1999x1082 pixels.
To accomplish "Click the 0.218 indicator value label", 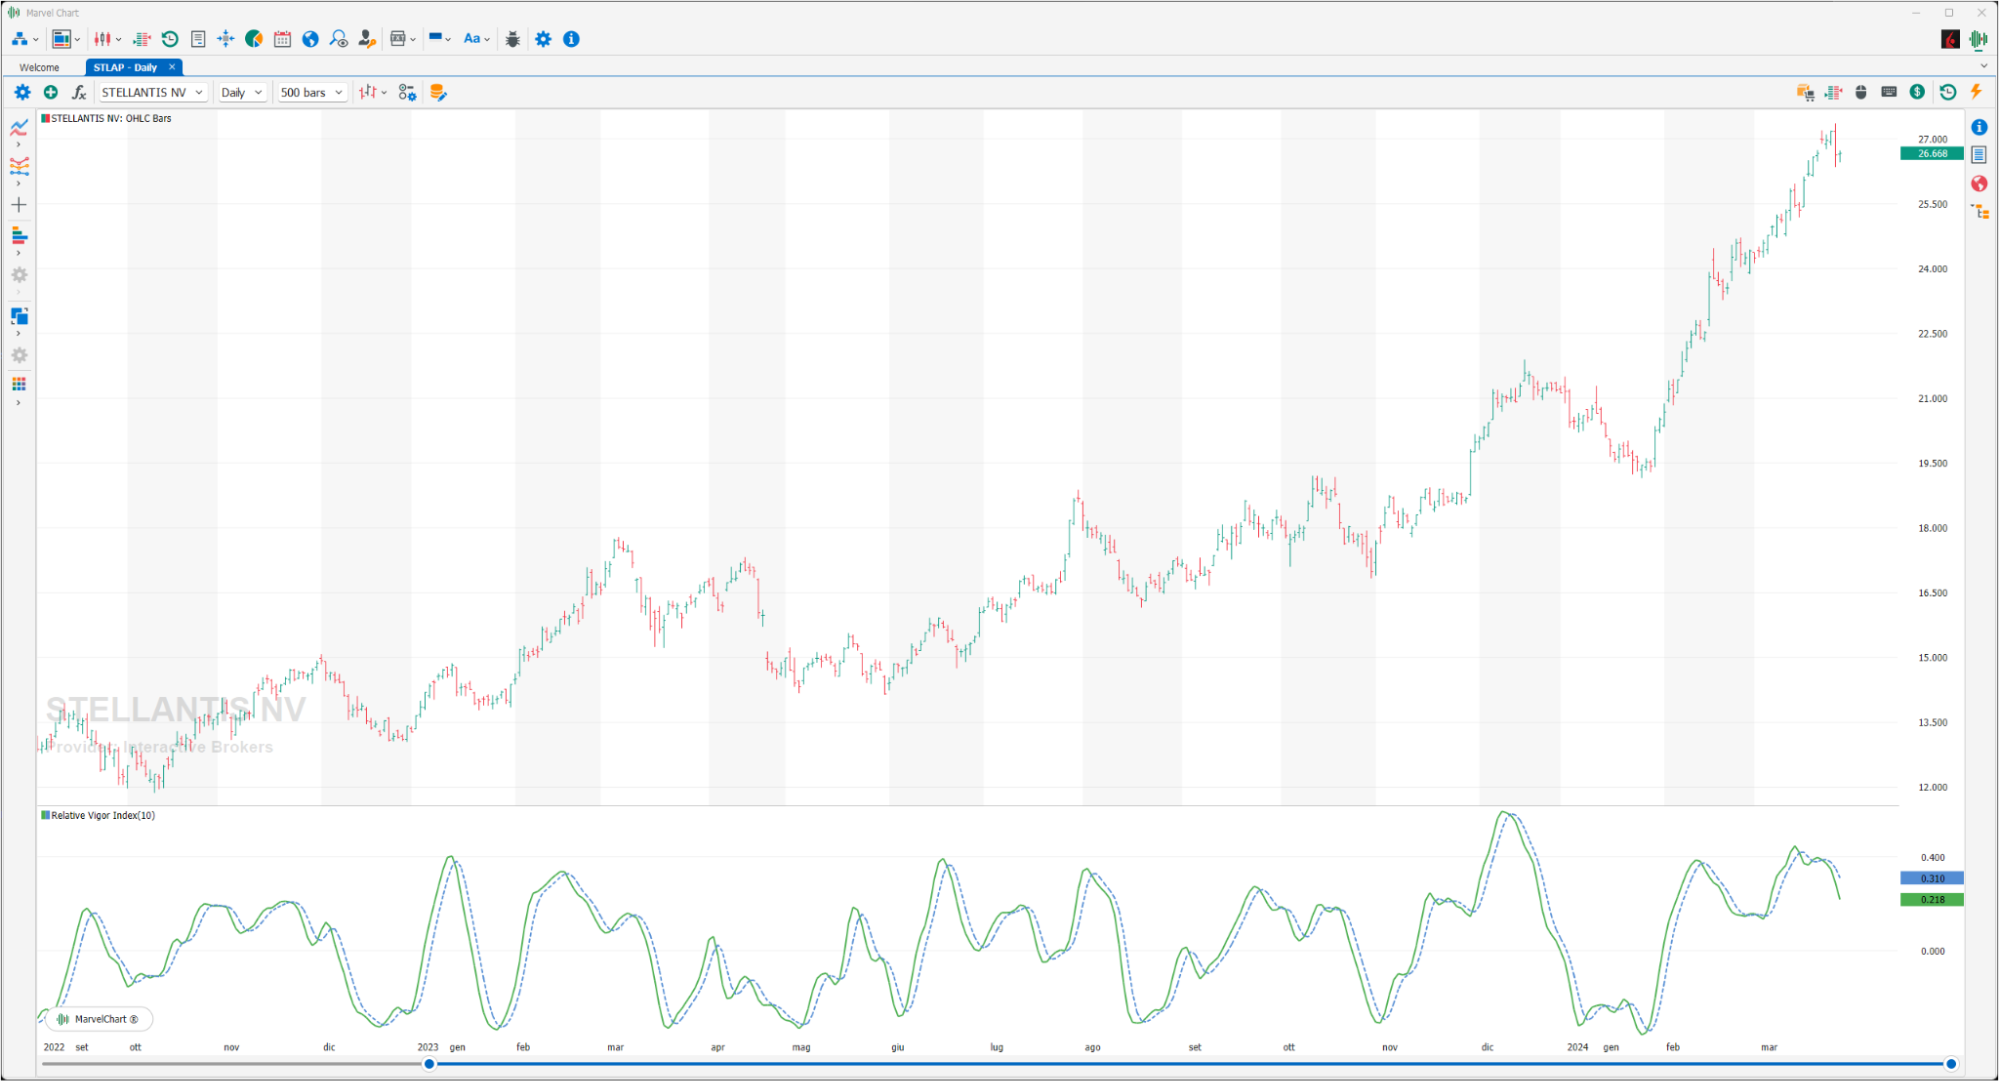I will pos(1931,900).
